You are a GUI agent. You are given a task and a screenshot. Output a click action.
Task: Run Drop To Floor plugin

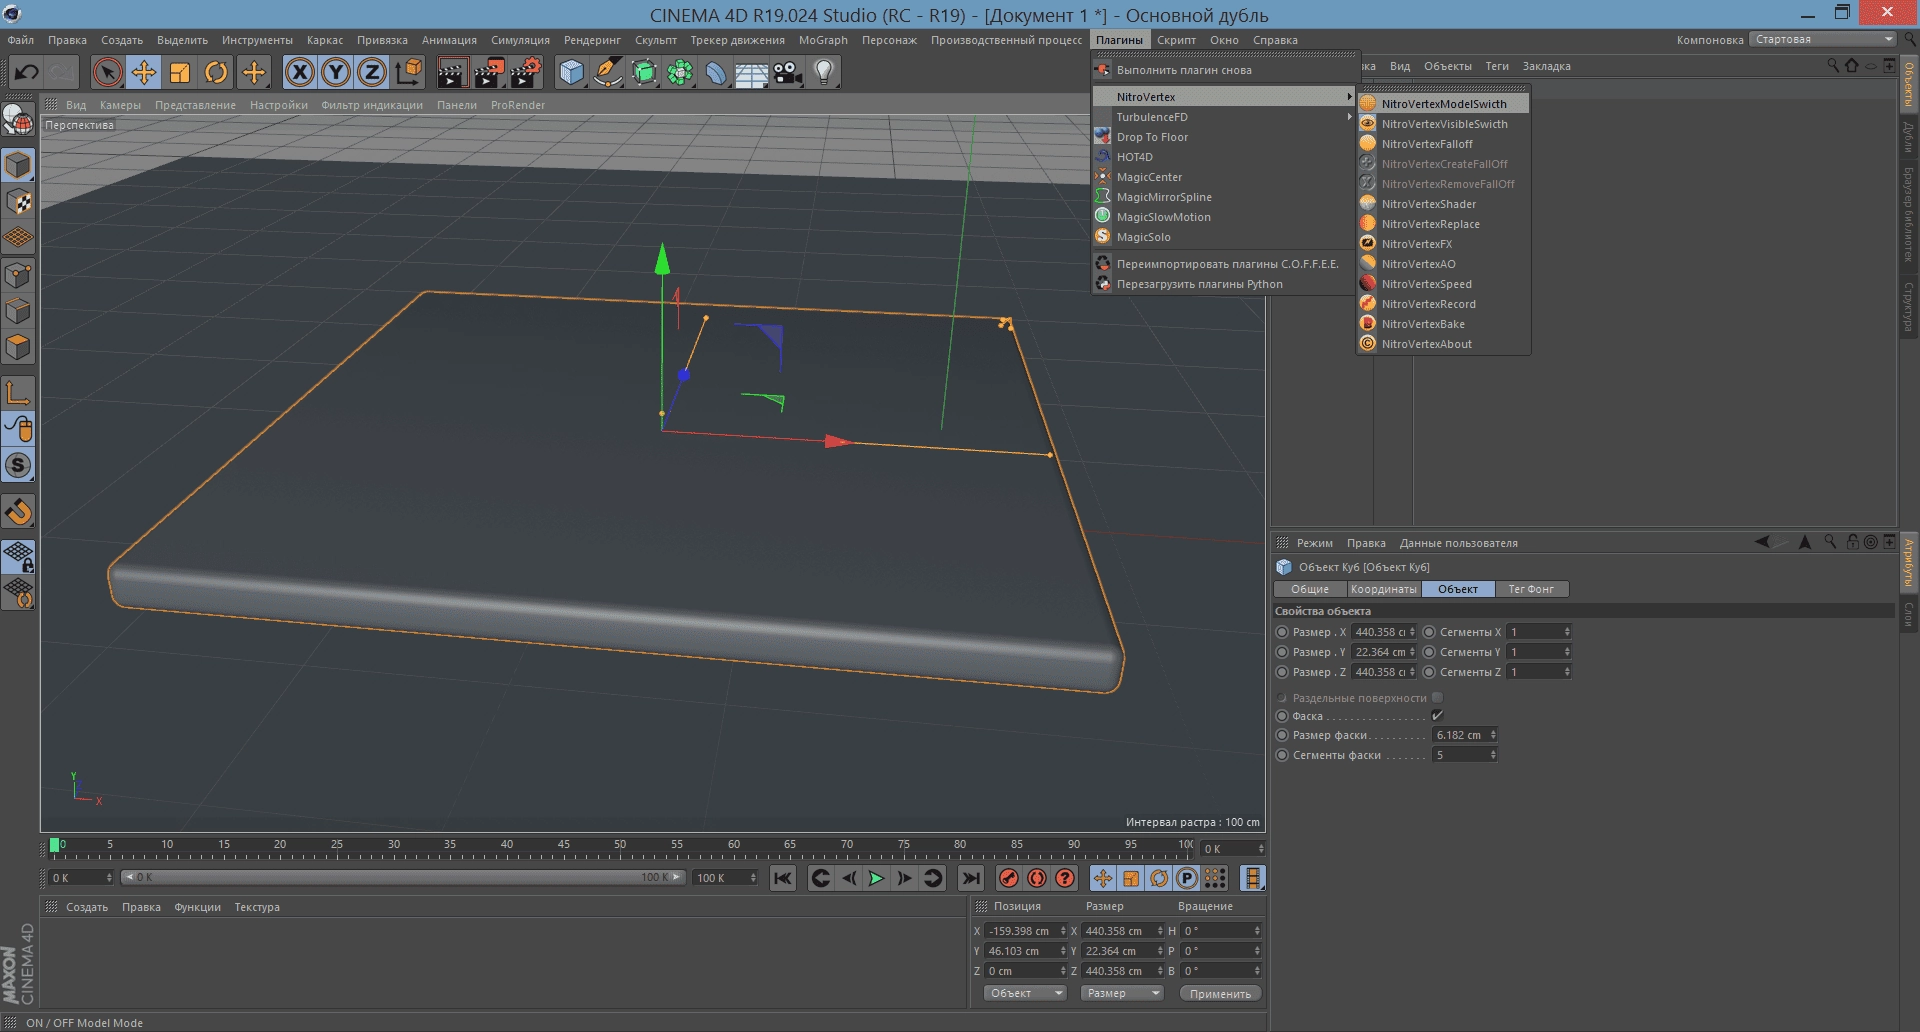coord(1224,137)
